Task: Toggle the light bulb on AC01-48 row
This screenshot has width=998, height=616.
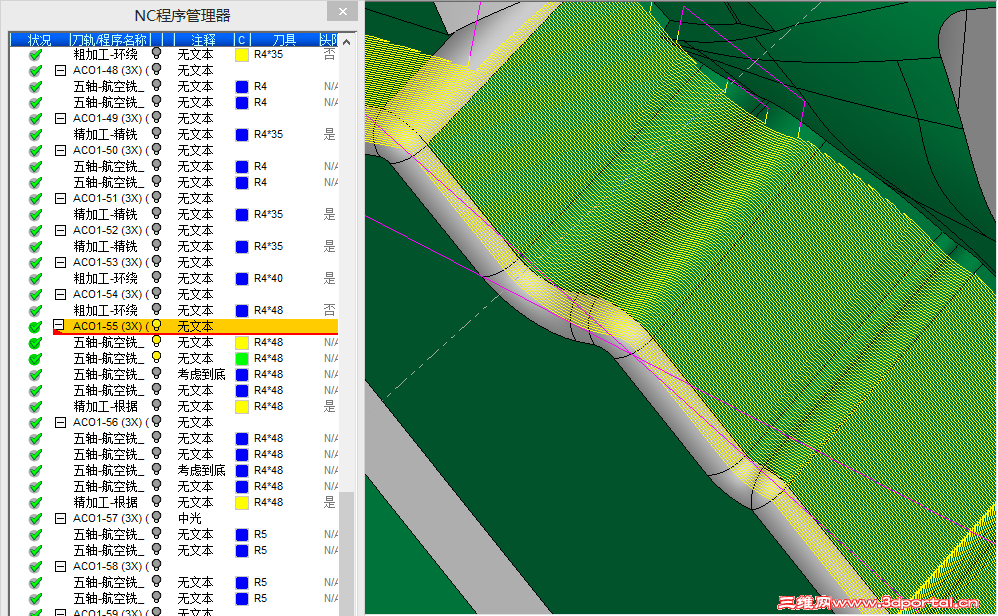Action: [x=156, y=70]
